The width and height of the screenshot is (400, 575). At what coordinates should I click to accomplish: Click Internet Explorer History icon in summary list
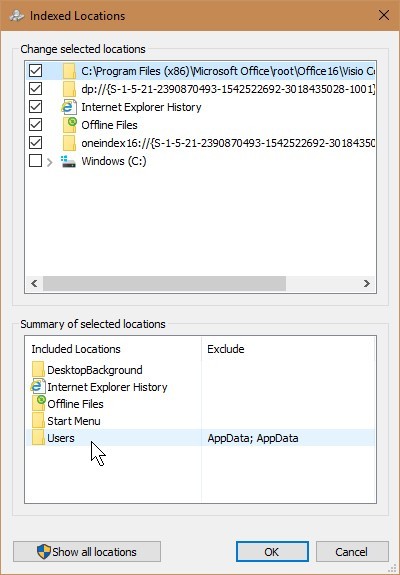[37, 387]
